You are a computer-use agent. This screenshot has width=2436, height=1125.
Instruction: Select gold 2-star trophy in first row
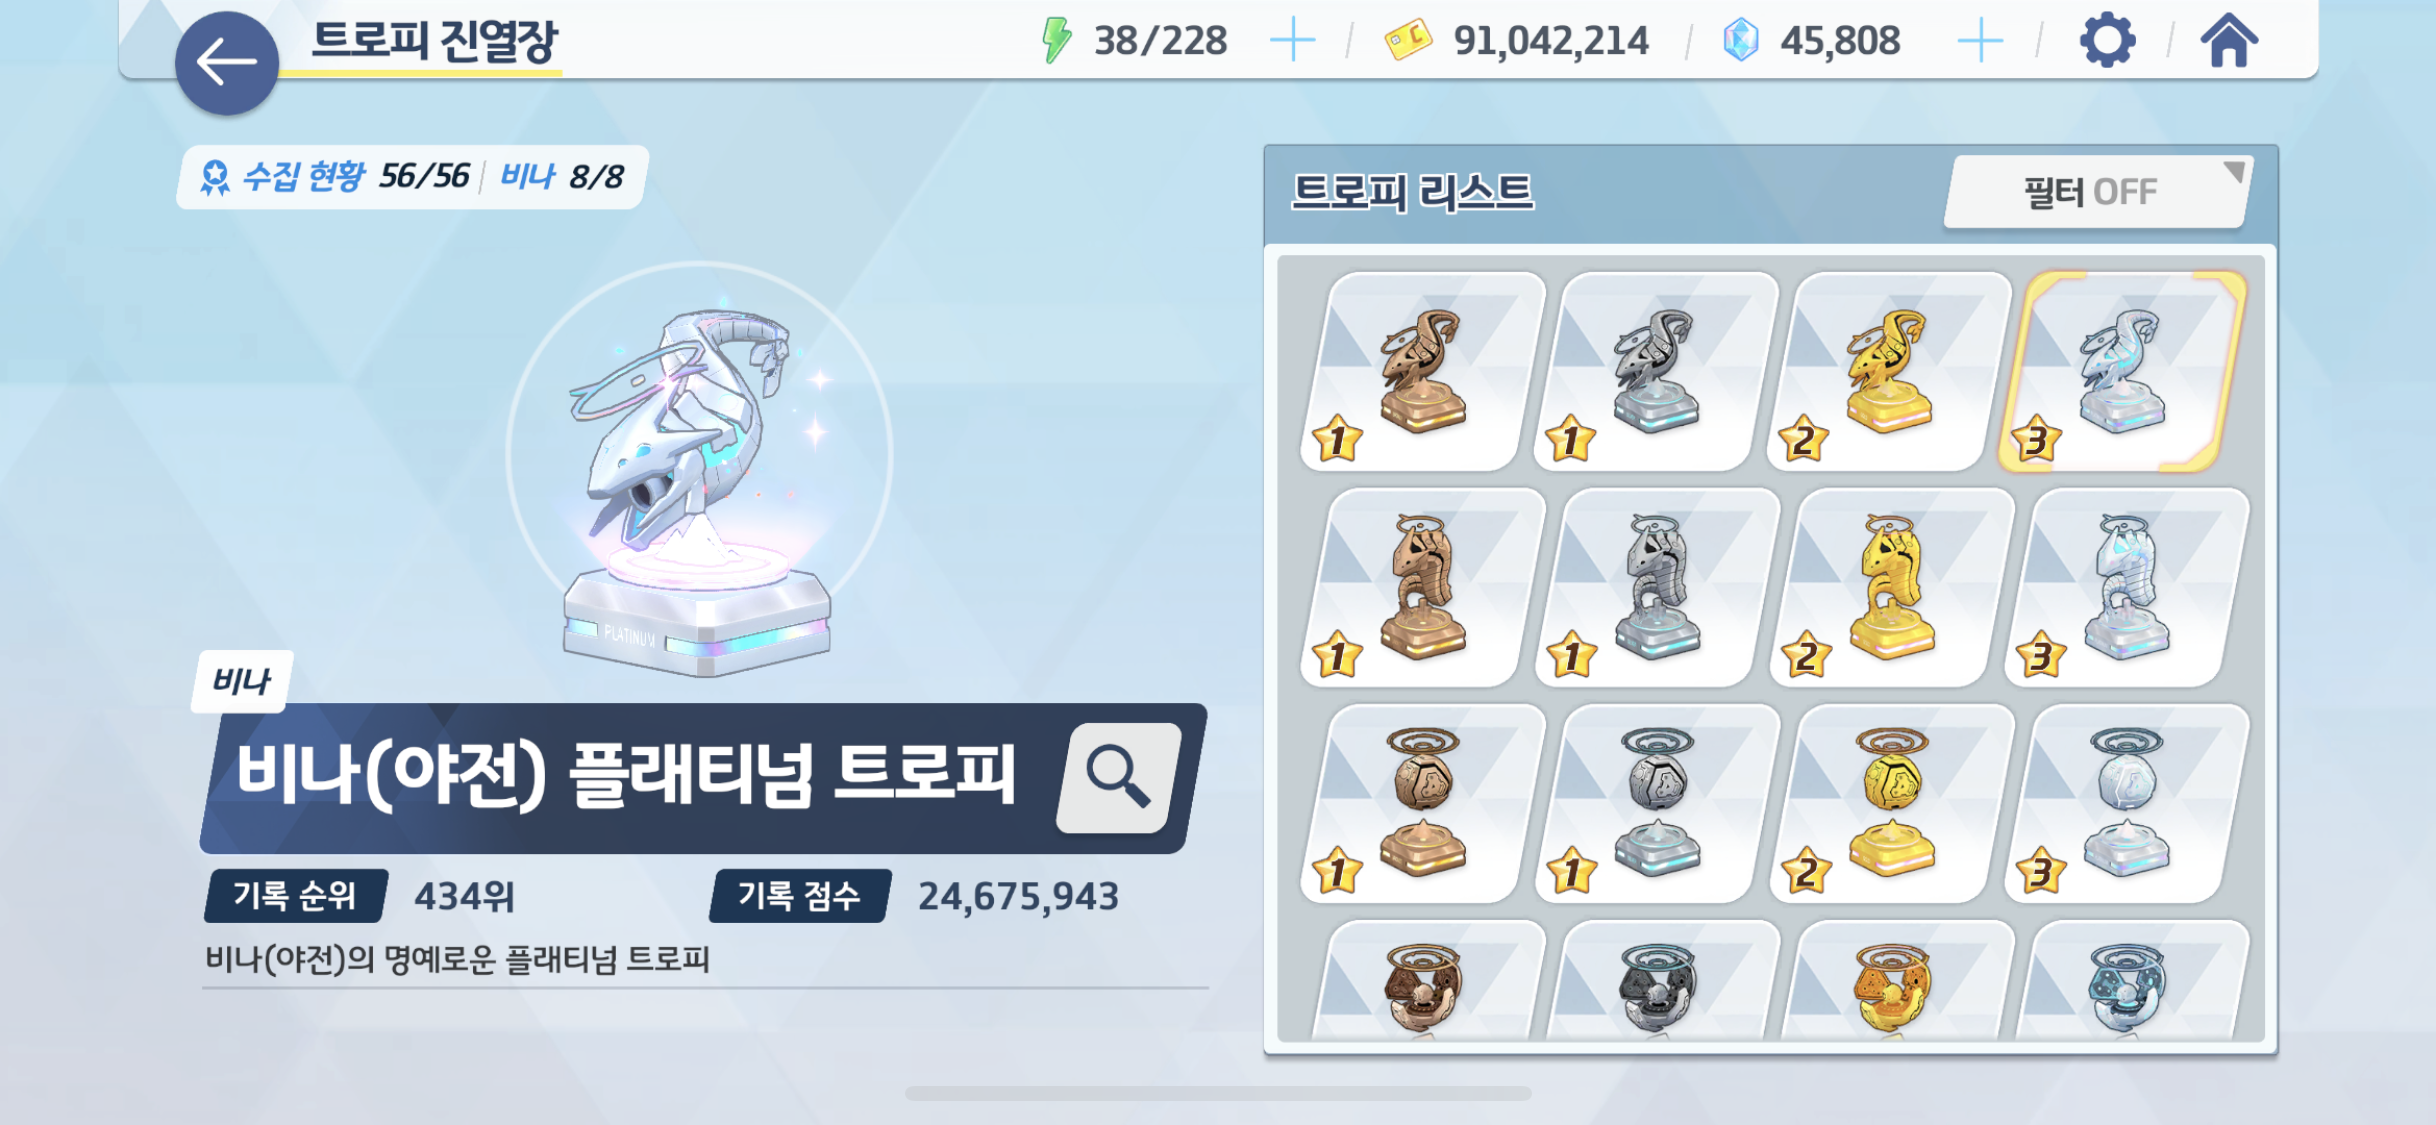(1890, 371)
